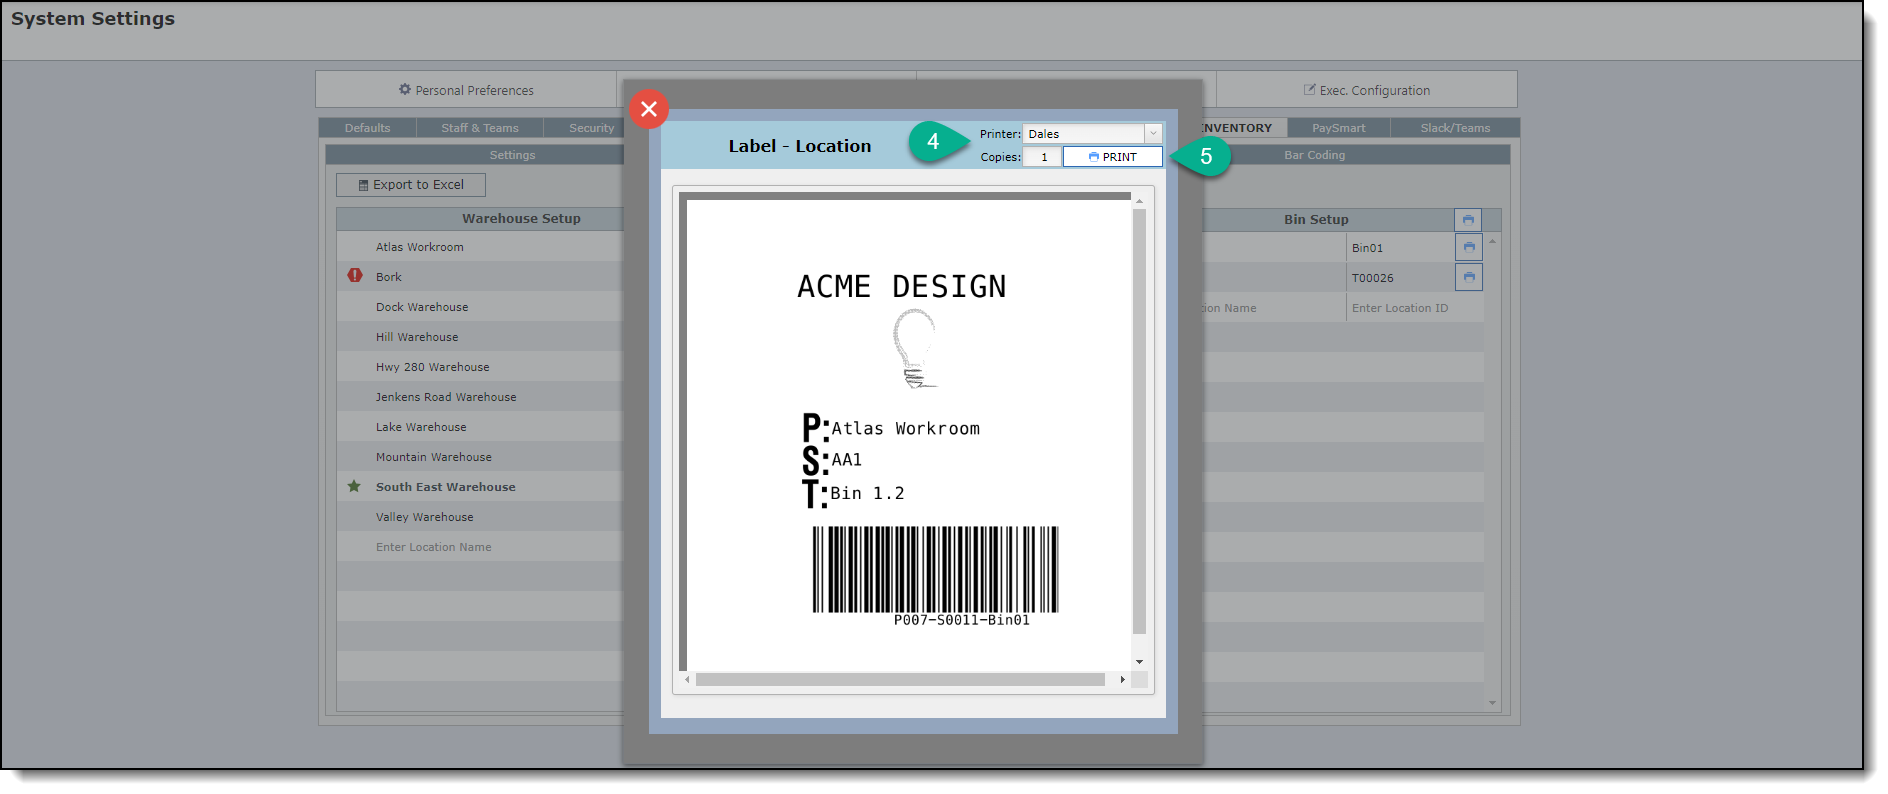Select Bork warehouse row
Screen dimensions: 1888x794
(x=480, y=277)
